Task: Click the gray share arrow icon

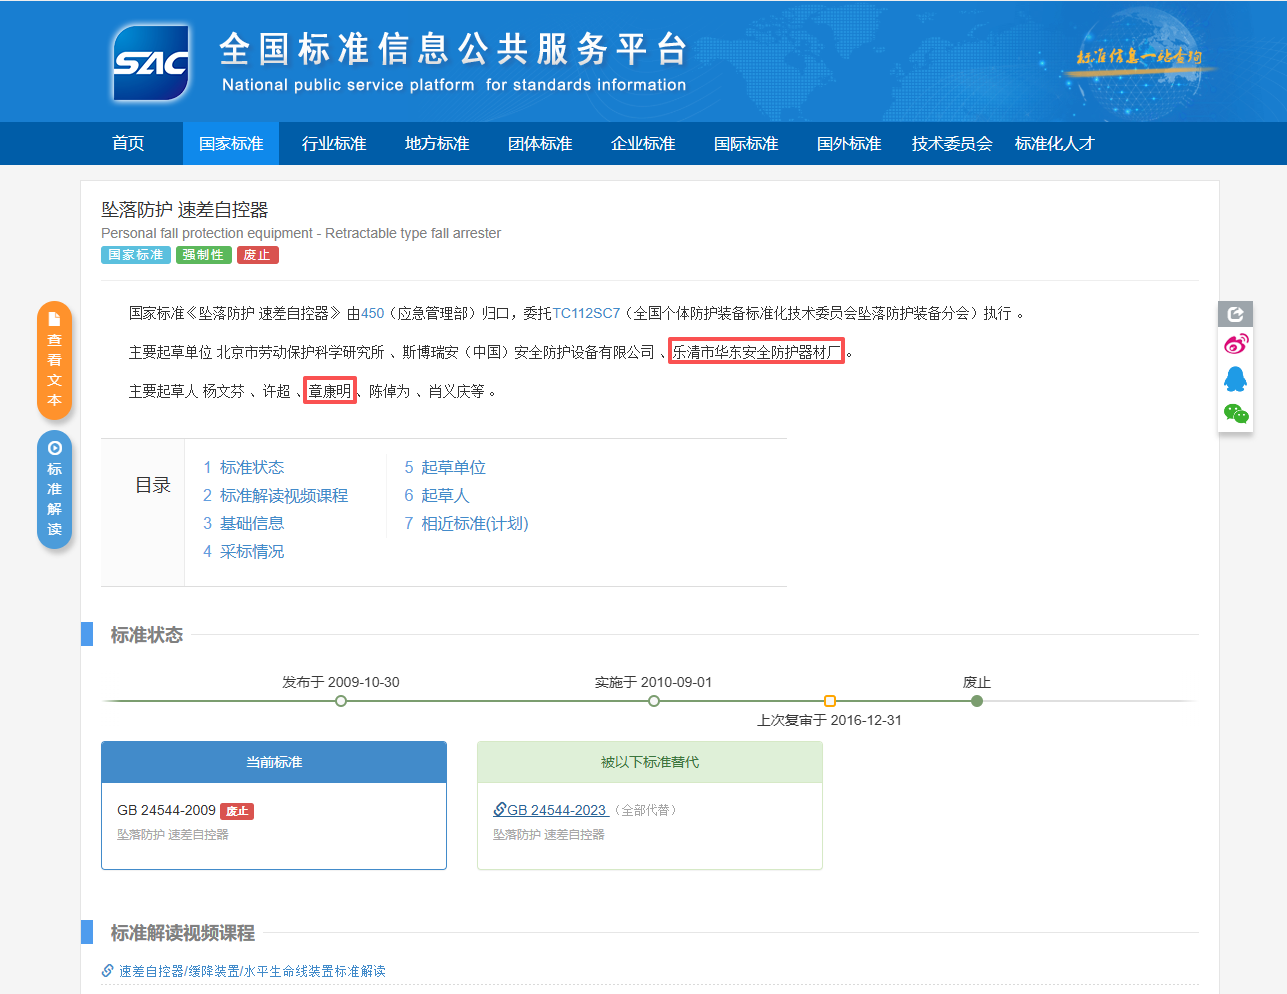Action: [1235, 314]
